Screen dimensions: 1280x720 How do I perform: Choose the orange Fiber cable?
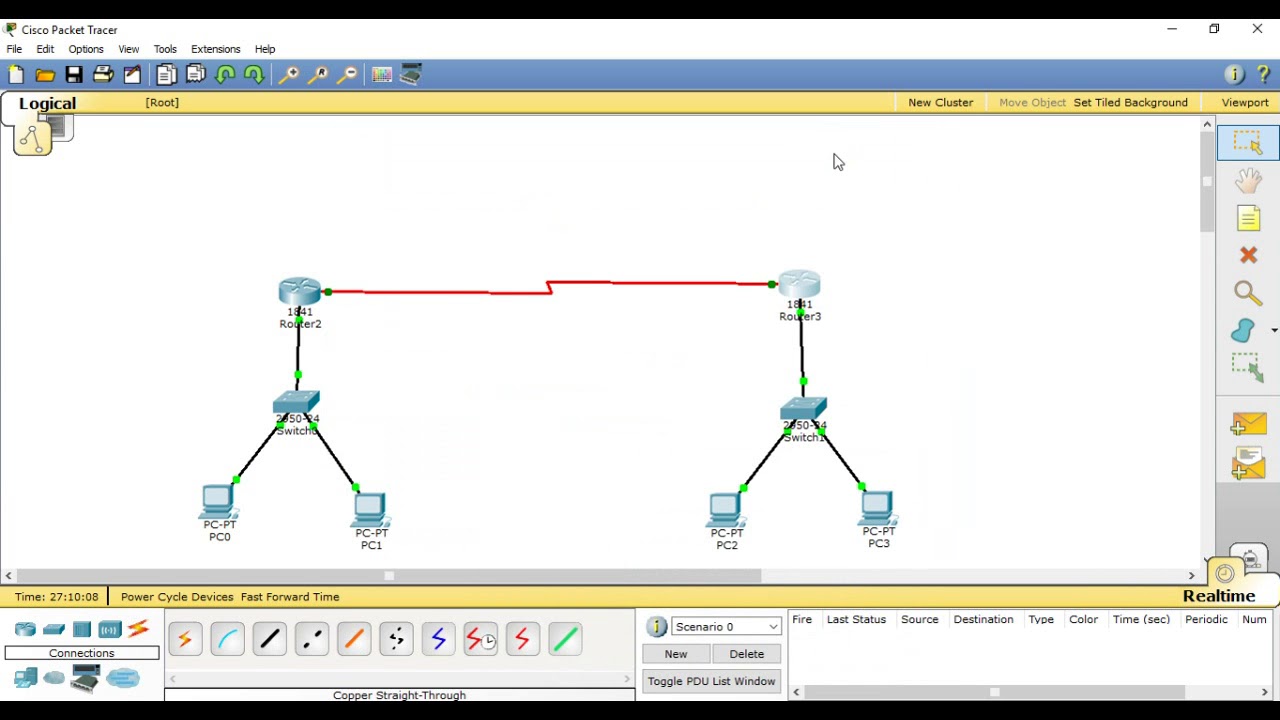click(353, 639)
